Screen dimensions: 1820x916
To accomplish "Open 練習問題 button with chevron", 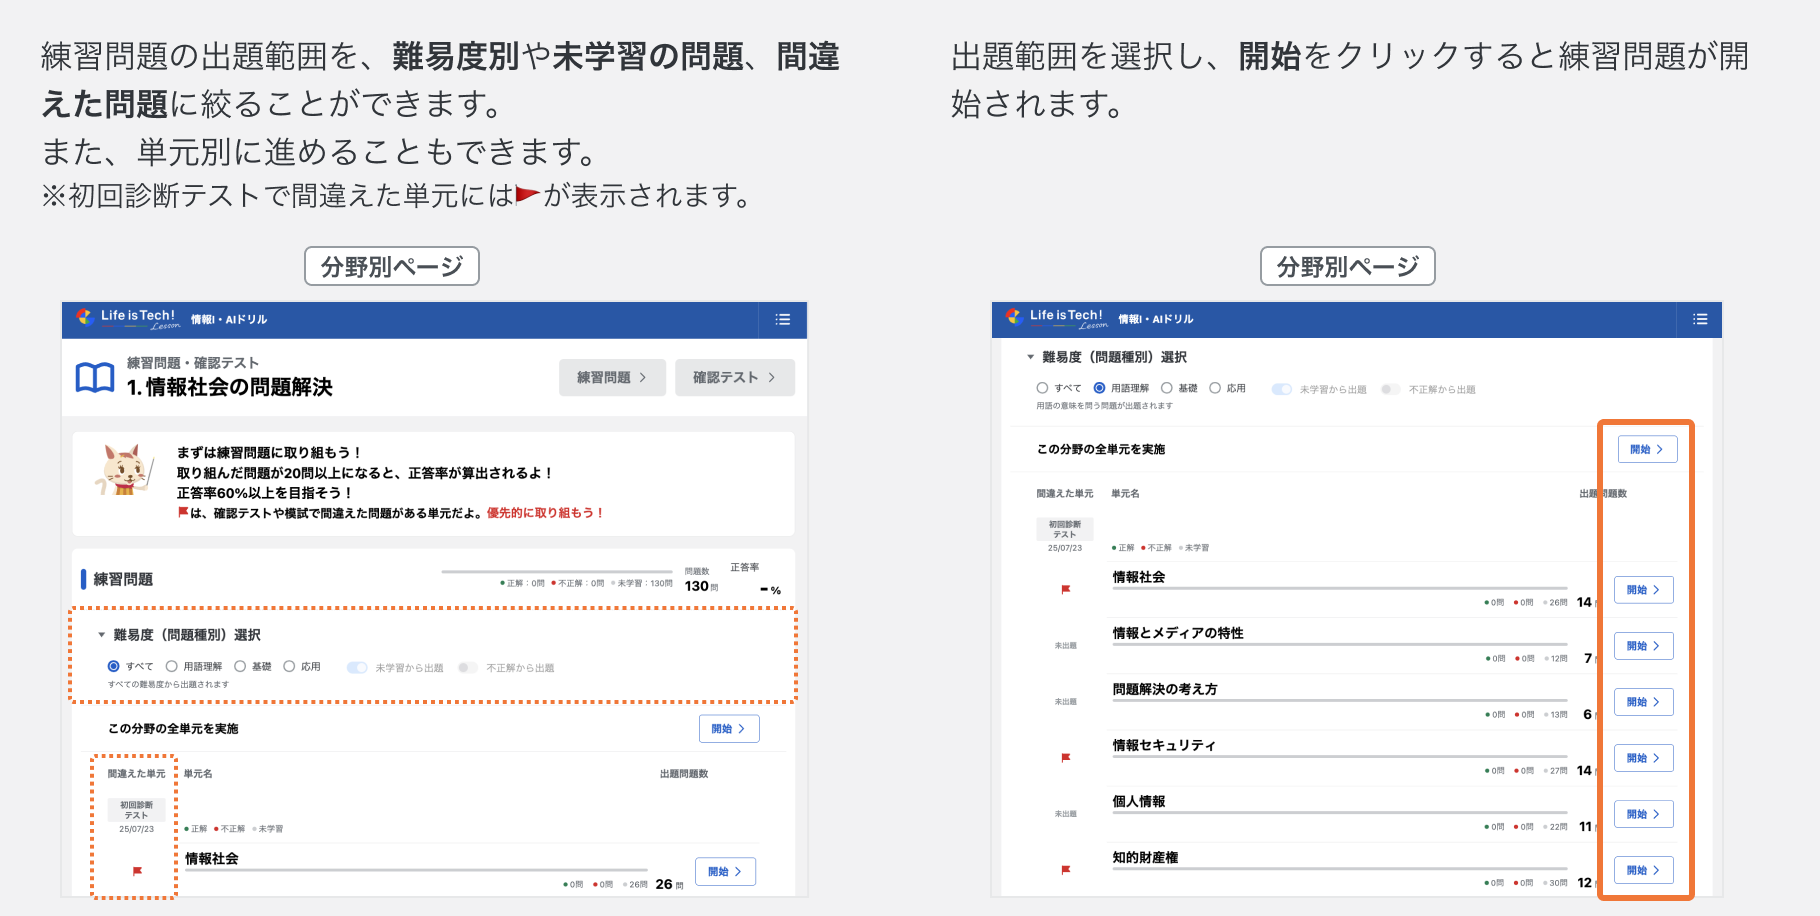I will 612,377.
